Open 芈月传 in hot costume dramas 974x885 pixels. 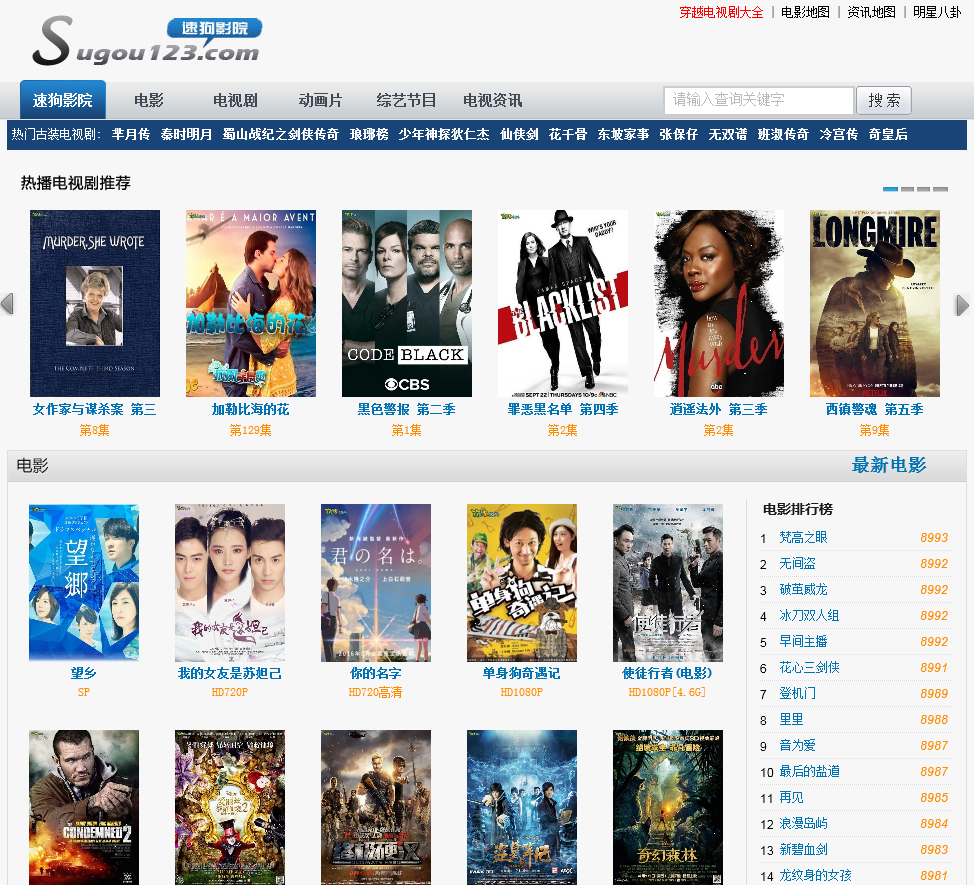click(x=131, y=134)
